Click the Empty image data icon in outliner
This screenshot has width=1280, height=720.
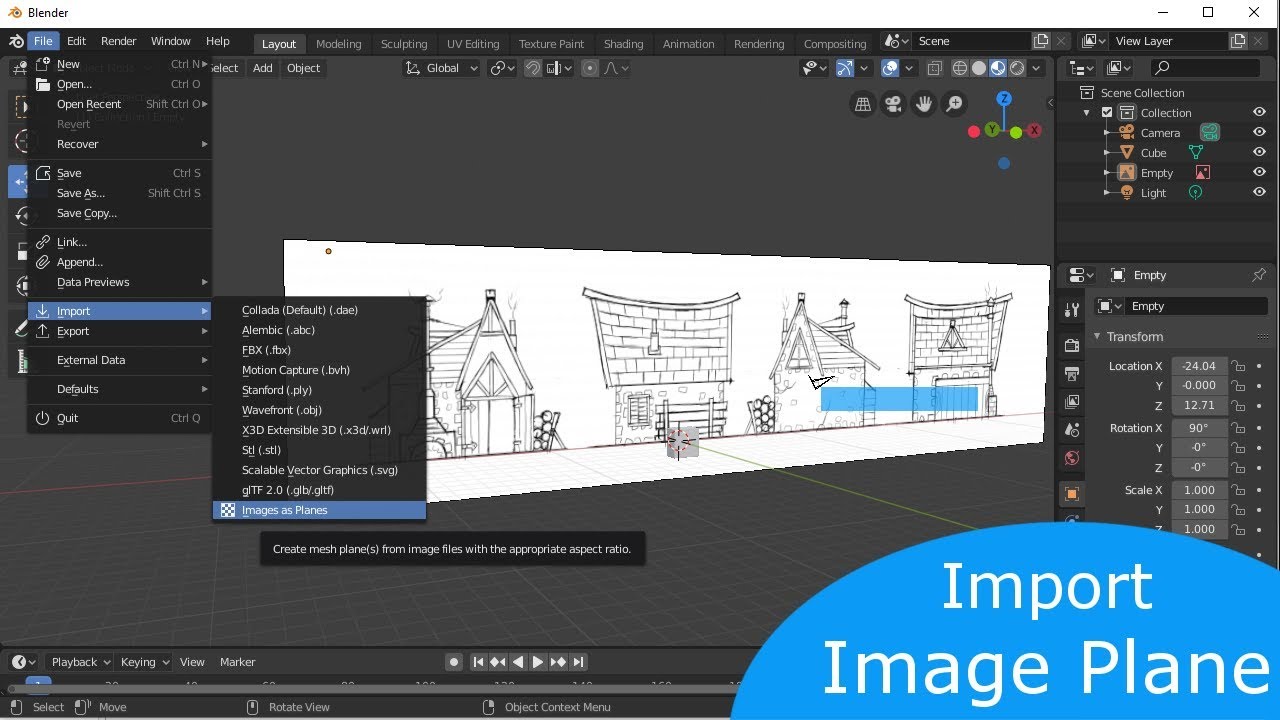pos(1202,173)
